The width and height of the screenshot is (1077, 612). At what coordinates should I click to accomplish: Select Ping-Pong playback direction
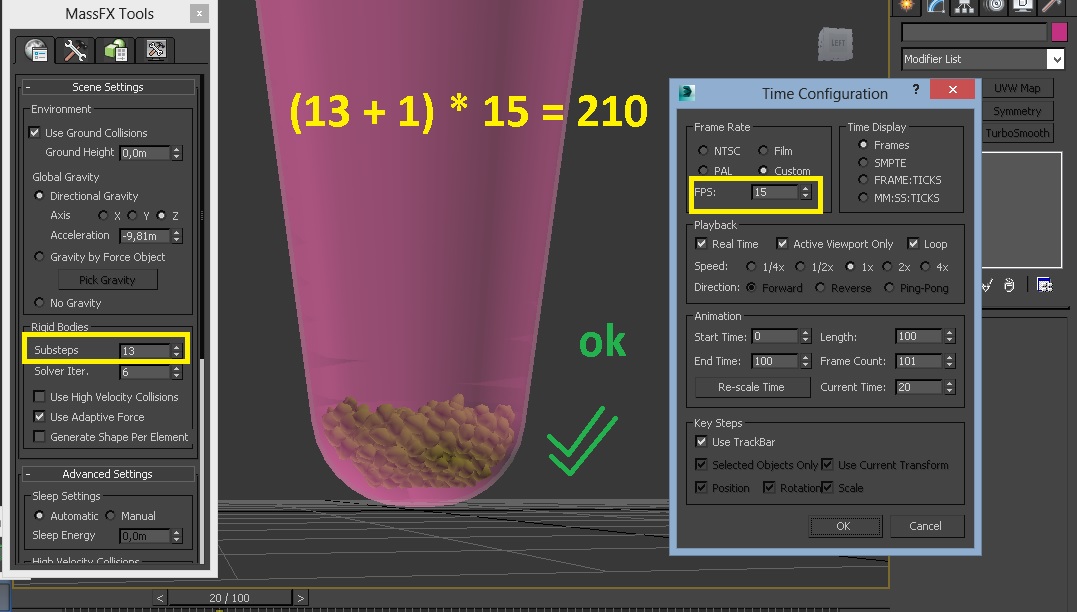click(889, 287)
